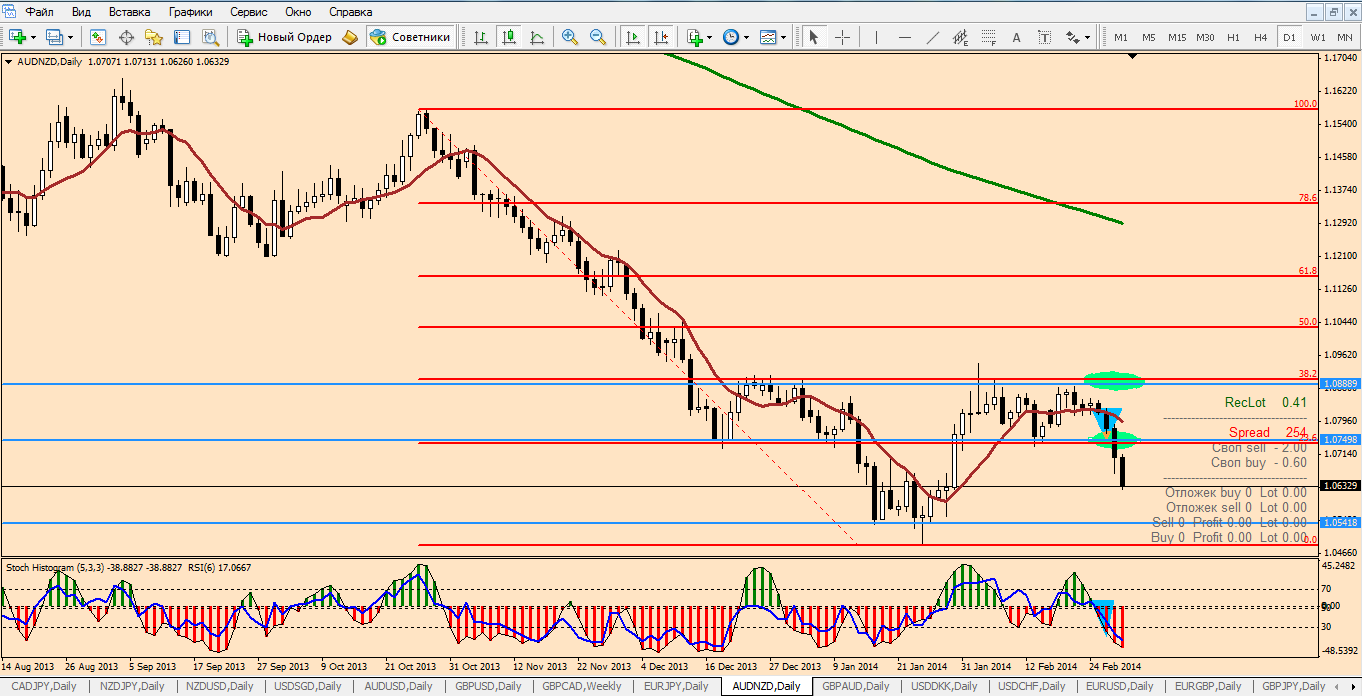The image size is (1362, 696).
Task: Toggle the Terminal panel icon
Action: click(x=182, y=37)
